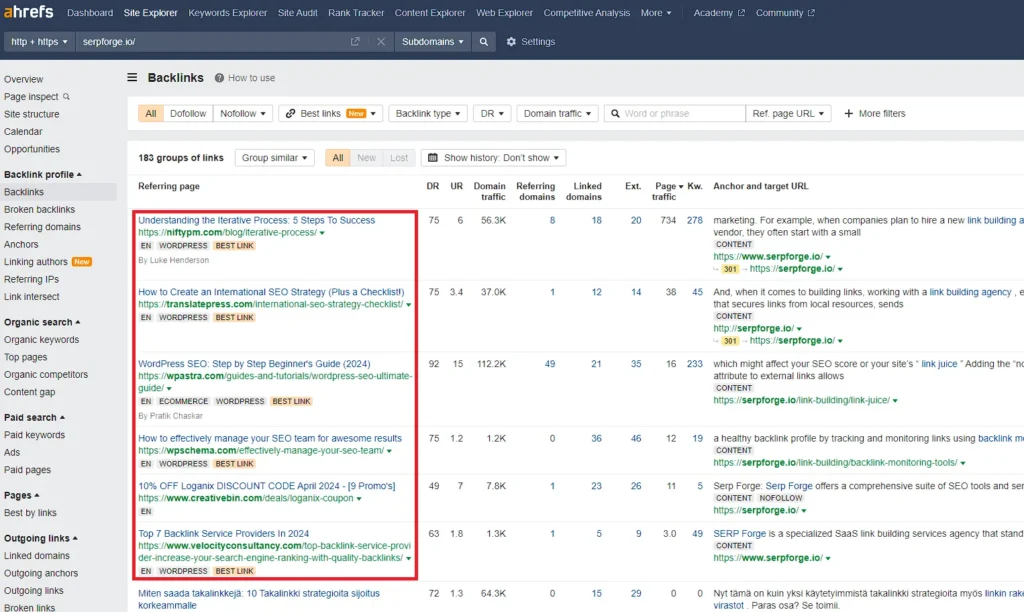The image size is (1024, 612).
Task: Open Top pages in the sidebar
Action: [x=25, y=357]
